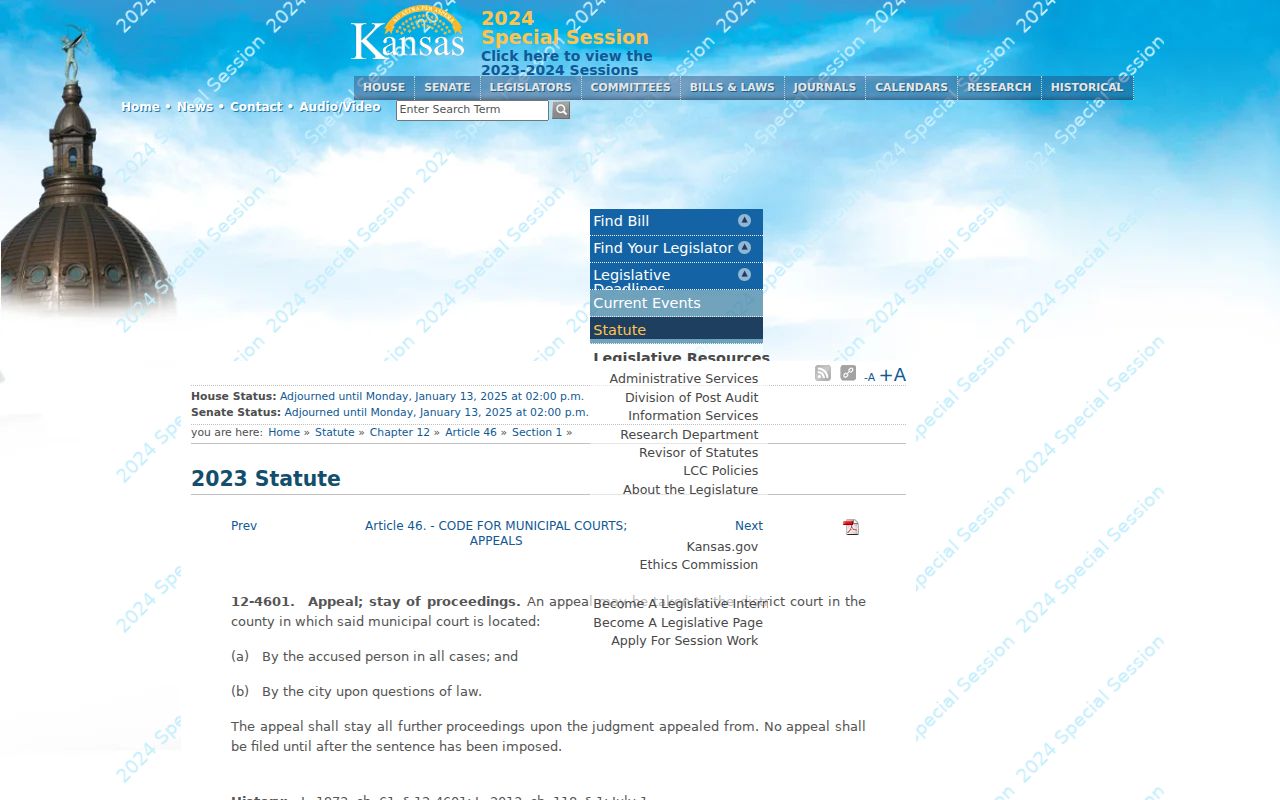Click Statute in the breadcrumb

click(x=334, y=432)
